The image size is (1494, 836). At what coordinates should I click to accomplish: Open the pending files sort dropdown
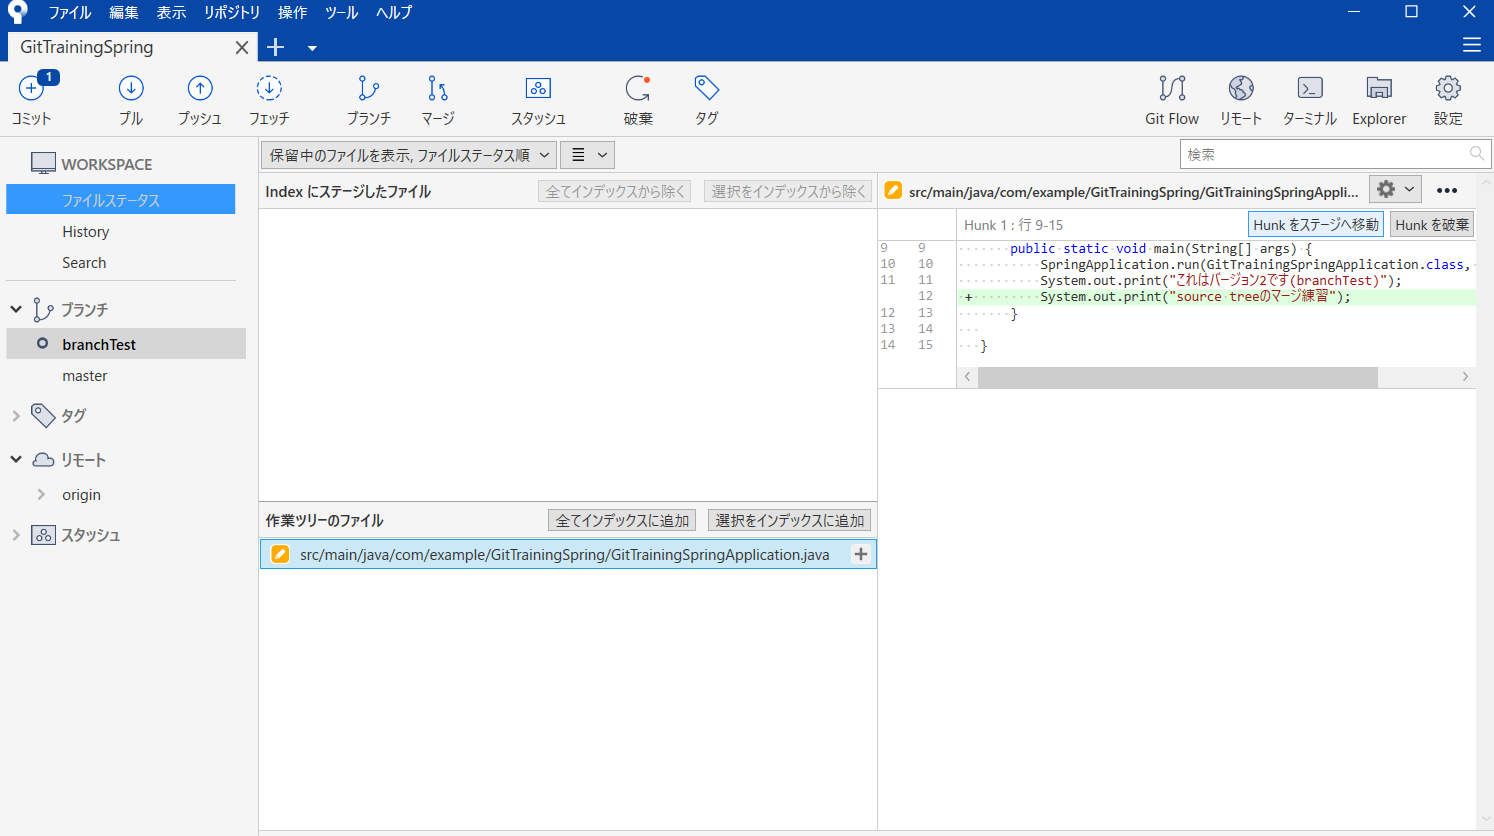[409, 155]
